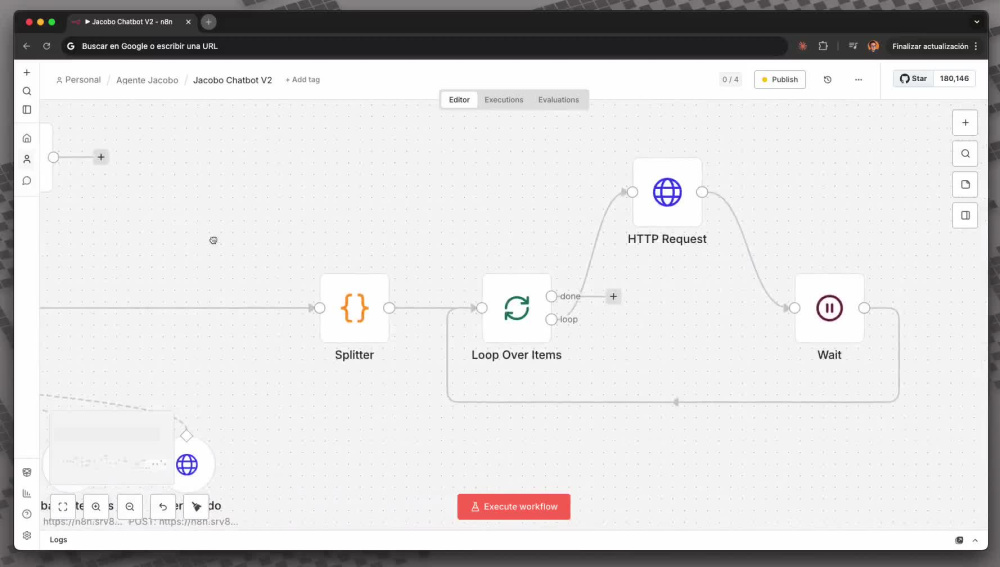Click the plus after the done output
Screen dimensions: 1000x567
[x=613, y=296]
